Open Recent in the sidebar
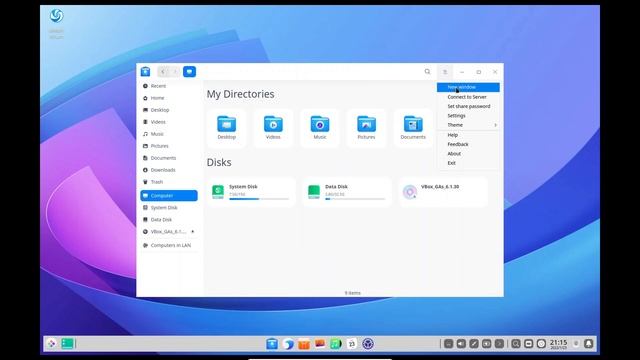640x360 pixels. pyautogui.click(x=169, y=86)
